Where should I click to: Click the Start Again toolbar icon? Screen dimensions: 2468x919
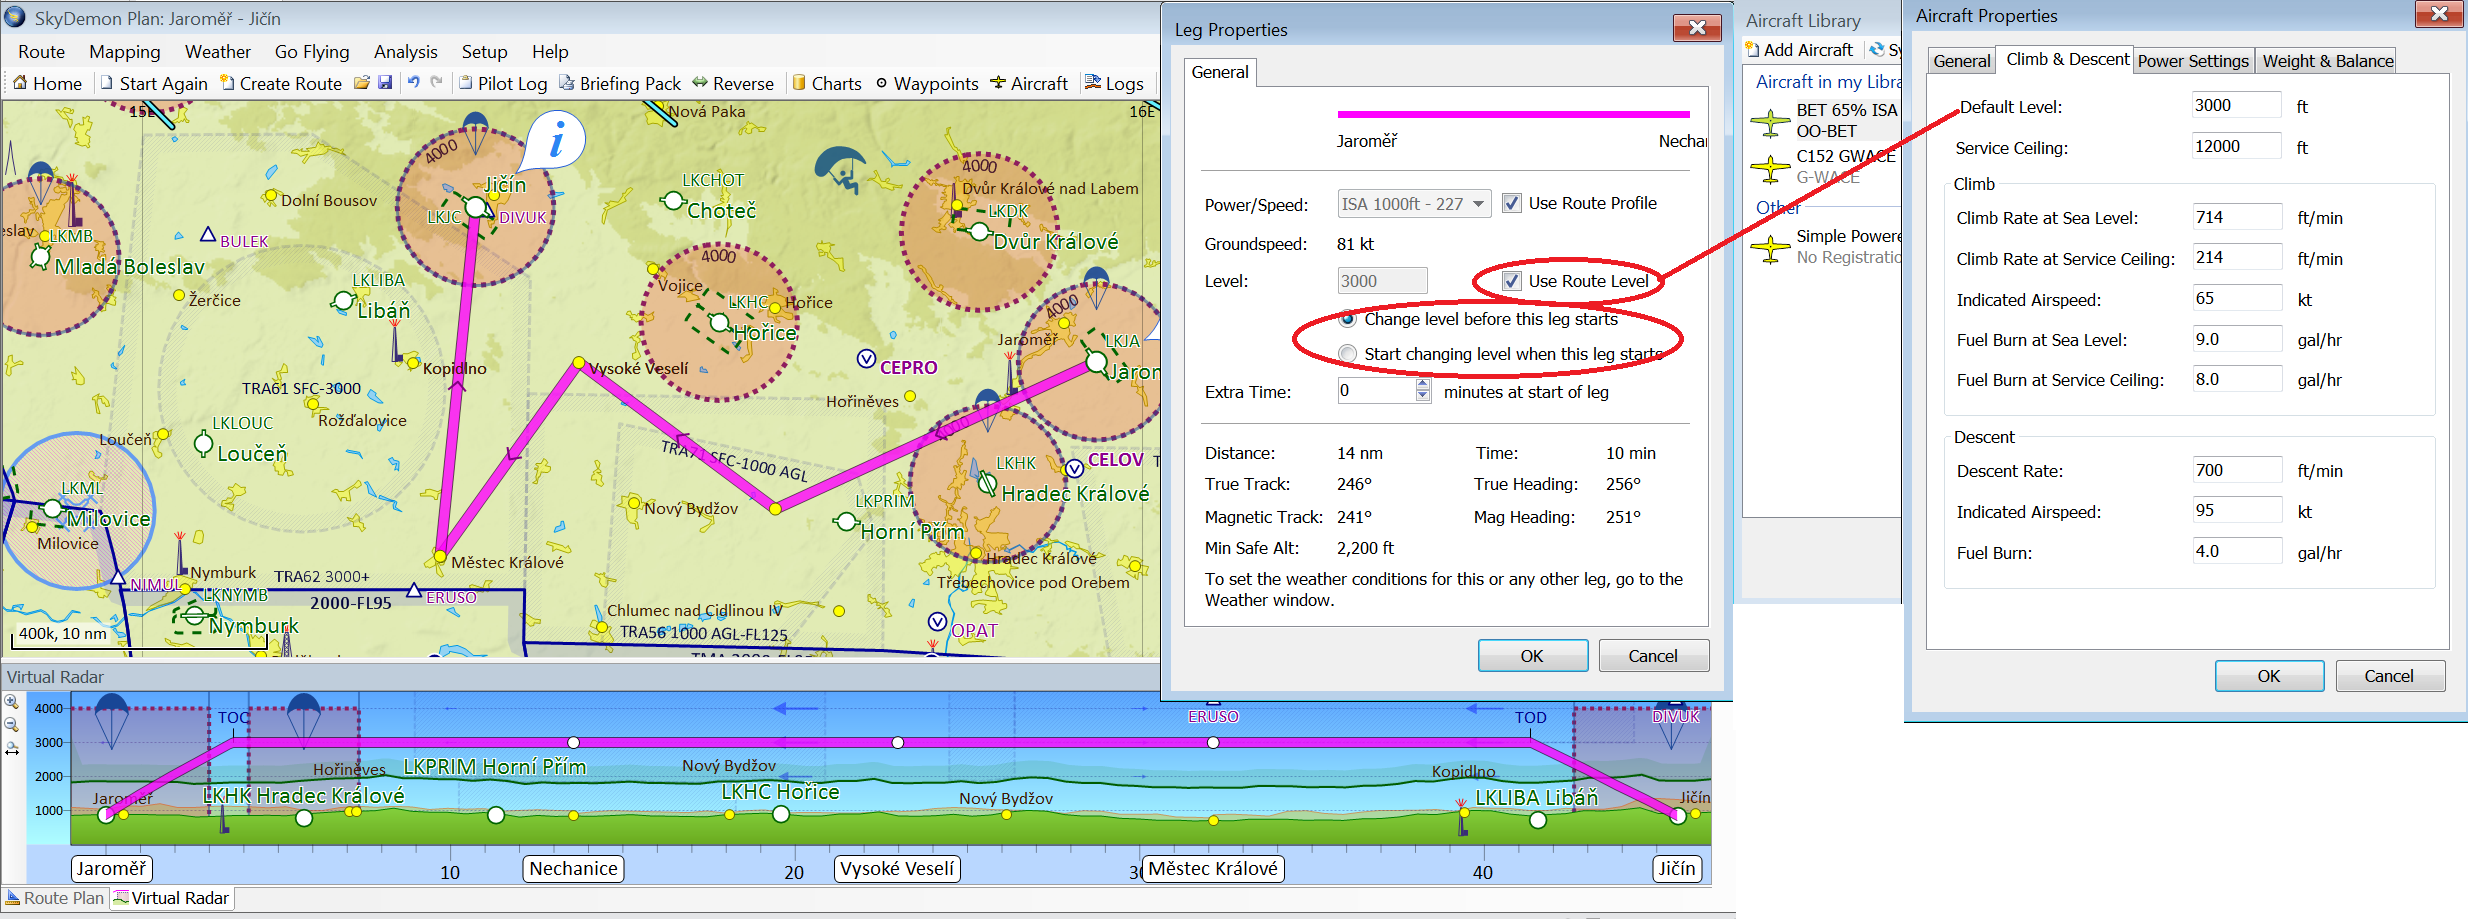click(x=107, y=83)
